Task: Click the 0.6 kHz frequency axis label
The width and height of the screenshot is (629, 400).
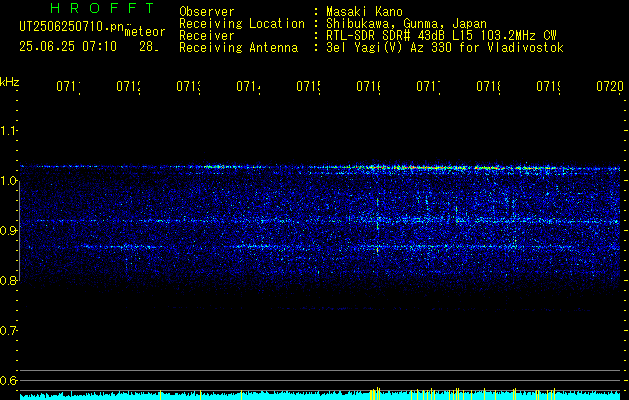Action: coord(8,380)
